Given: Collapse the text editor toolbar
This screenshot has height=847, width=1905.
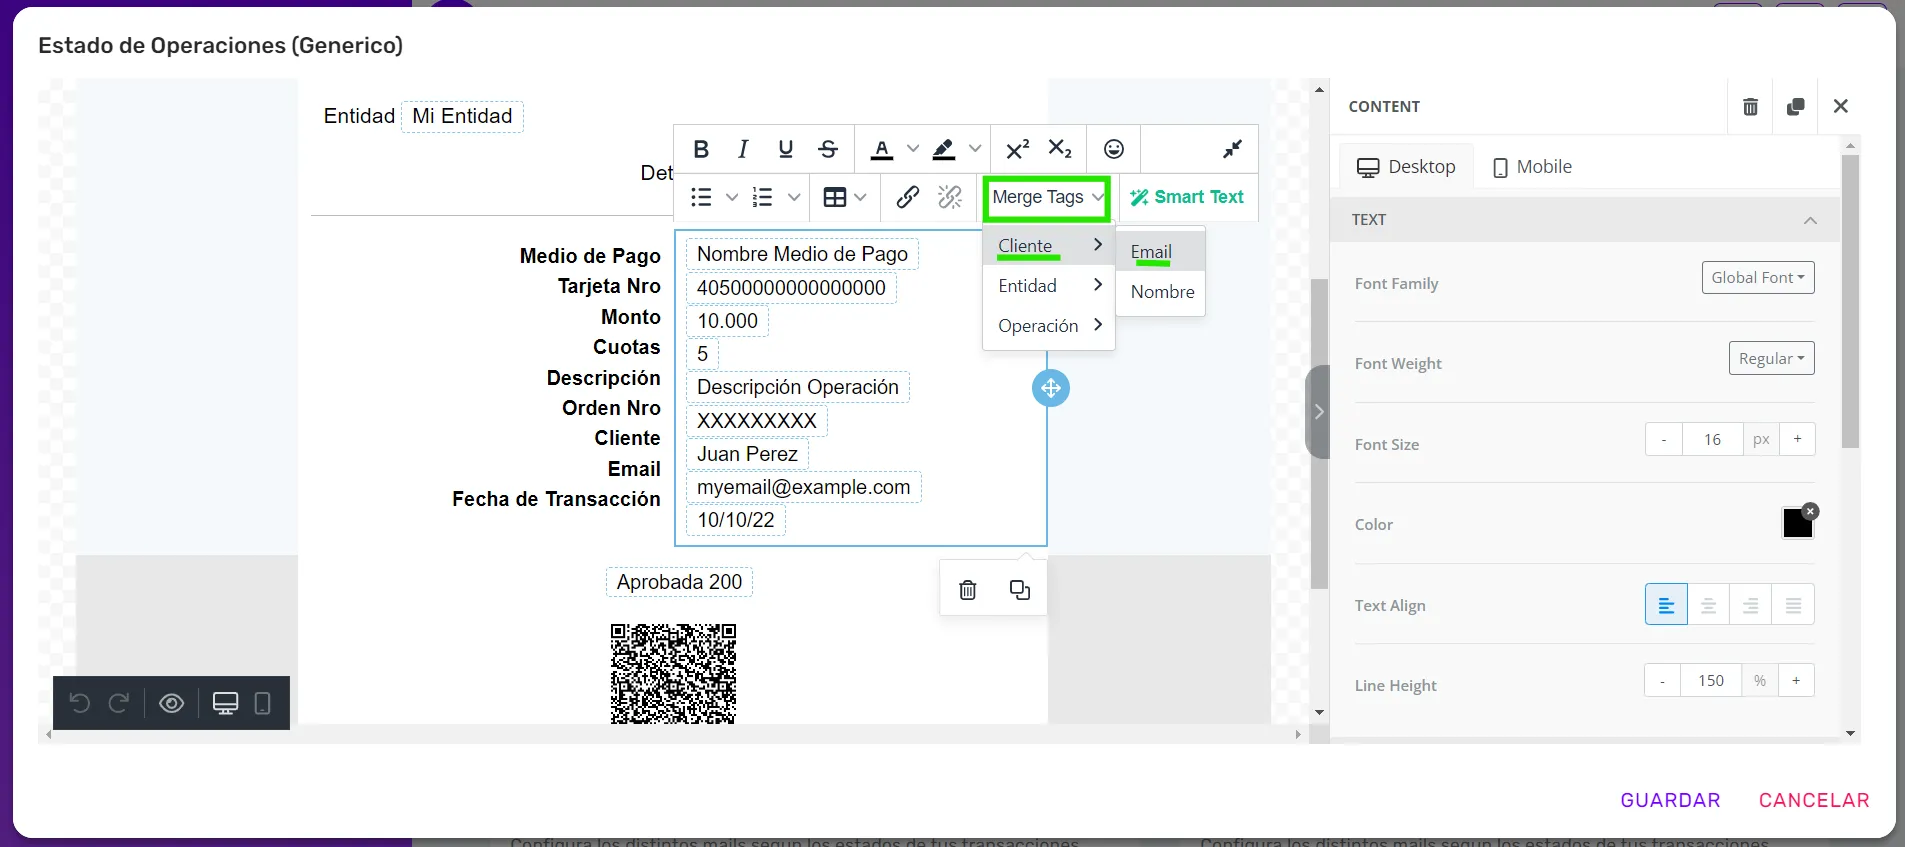Looking at the screenshot, I should [x=1232, y=149].
